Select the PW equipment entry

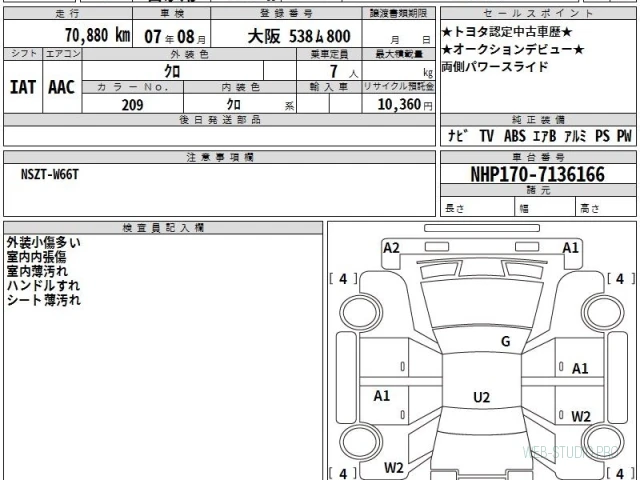[x=624, y=136]
